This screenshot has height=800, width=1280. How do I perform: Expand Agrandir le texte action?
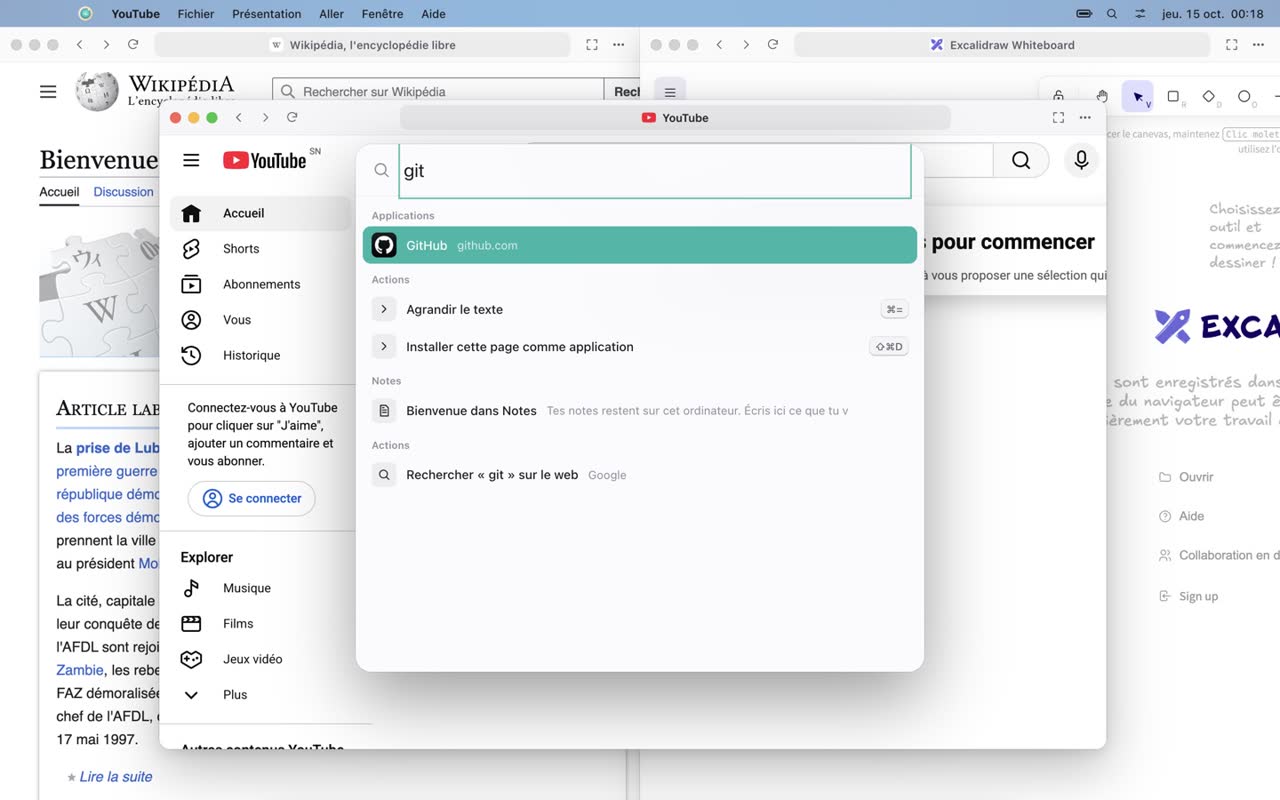point(640,309)
